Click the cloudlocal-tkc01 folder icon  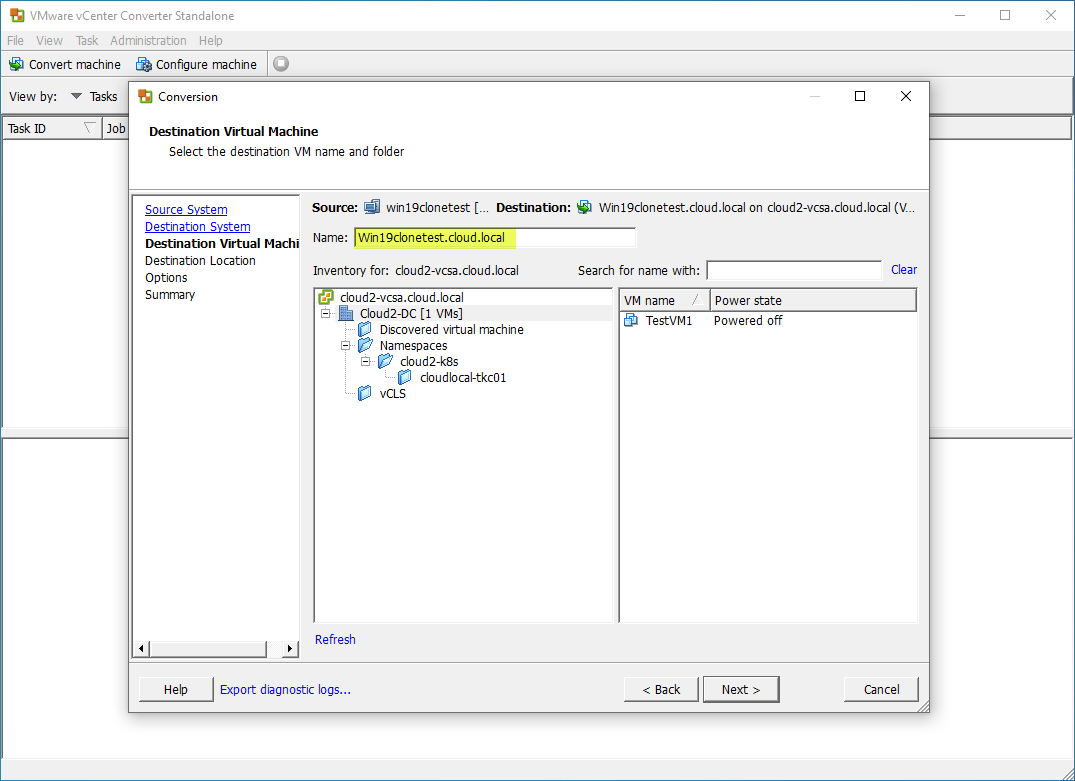[405, 377]
